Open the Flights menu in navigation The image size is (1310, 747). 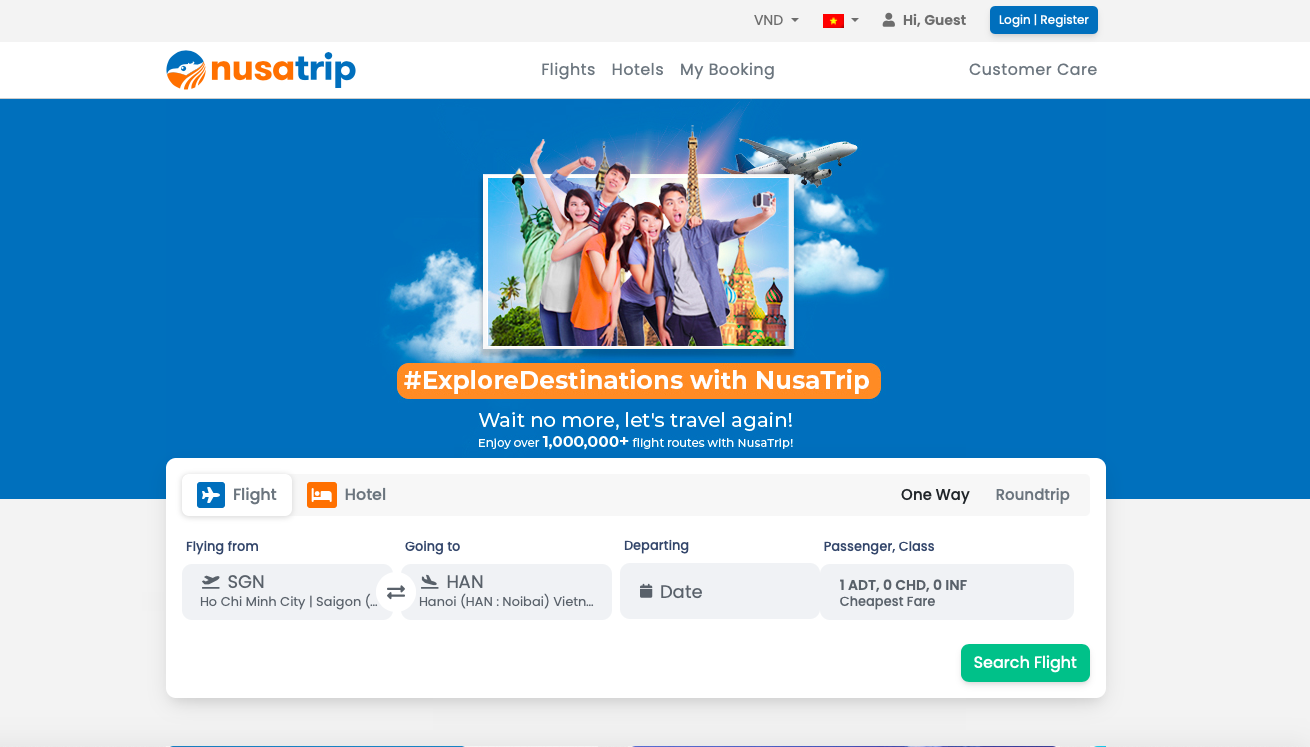pos(568,70)
